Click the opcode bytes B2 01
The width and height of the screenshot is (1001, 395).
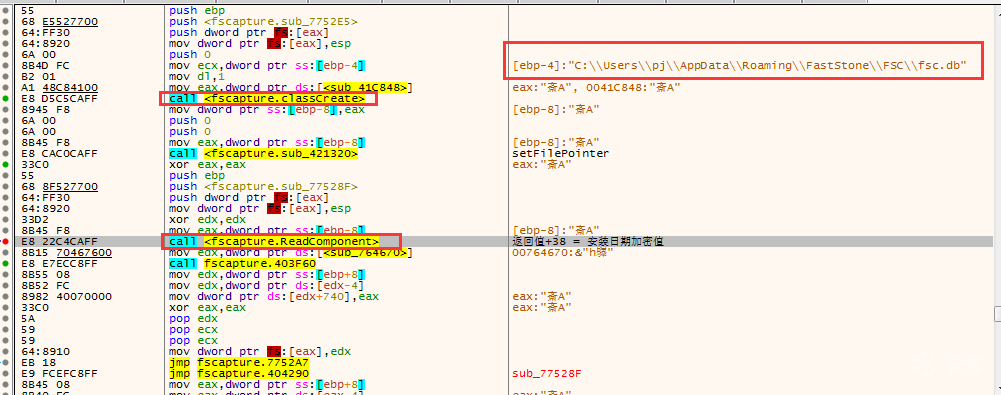(38, 77)
